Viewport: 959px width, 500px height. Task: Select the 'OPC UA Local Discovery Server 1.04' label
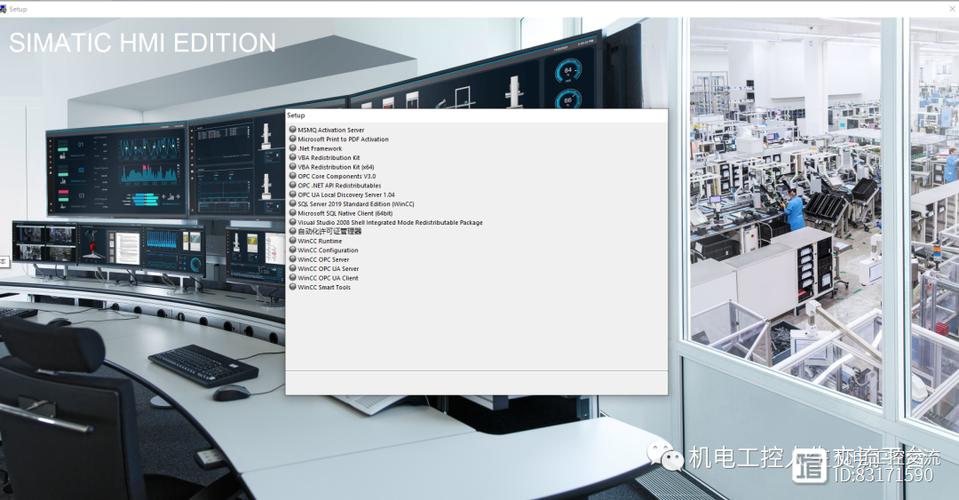346,194
